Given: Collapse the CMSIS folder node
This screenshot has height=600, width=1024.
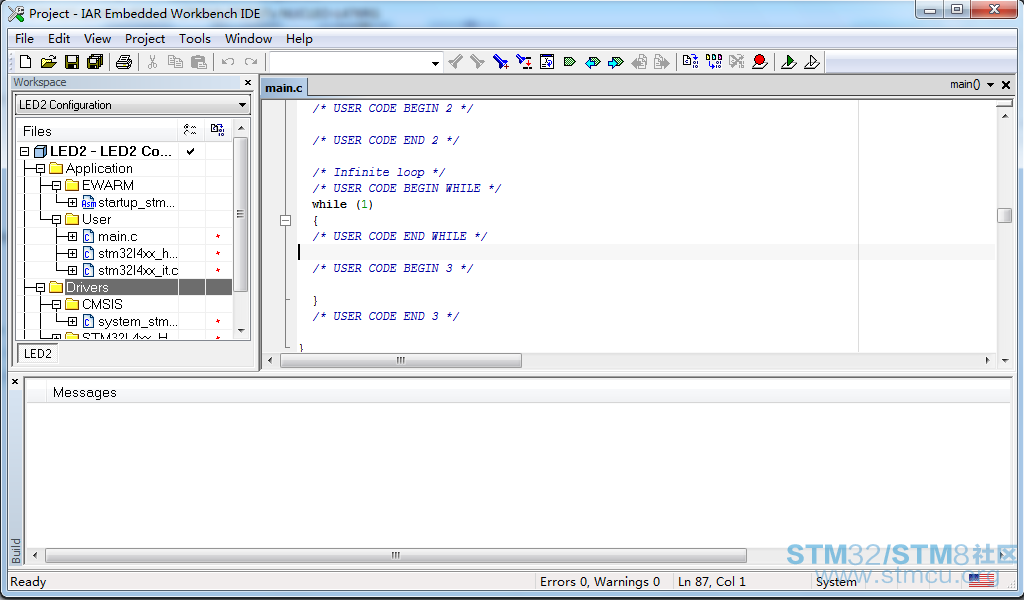Looking at the screenshot, I should (x=56, y=304).
